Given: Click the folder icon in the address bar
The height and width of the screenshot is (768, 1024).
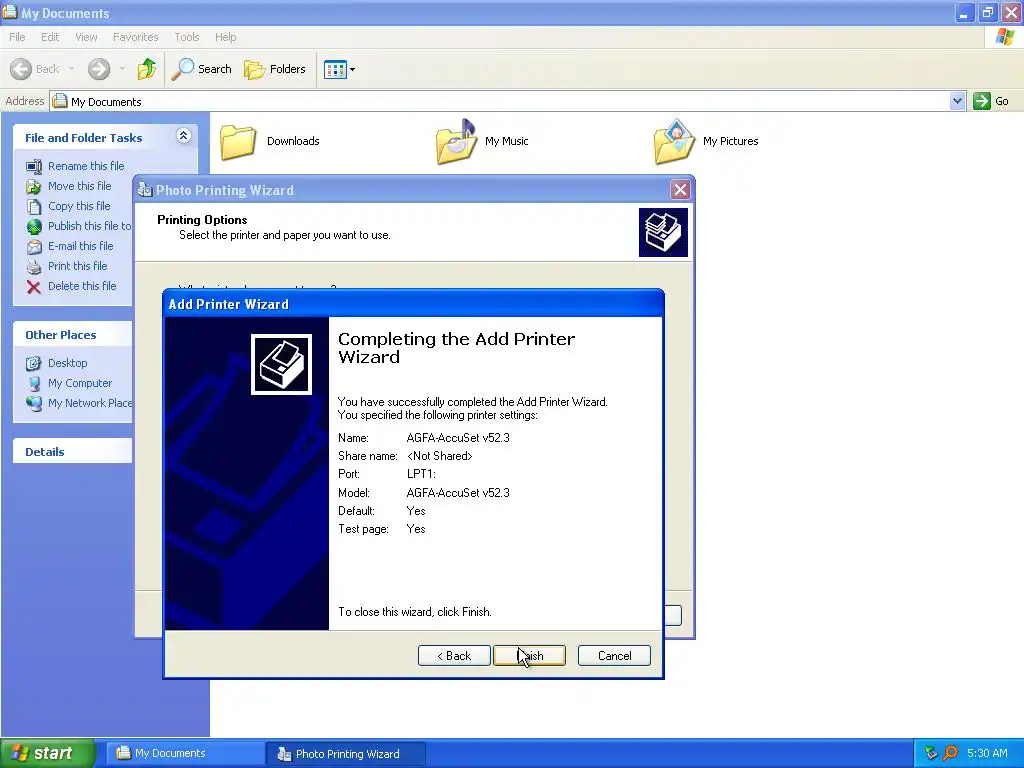Looking at the screenshot, I should tap(60, 101).
